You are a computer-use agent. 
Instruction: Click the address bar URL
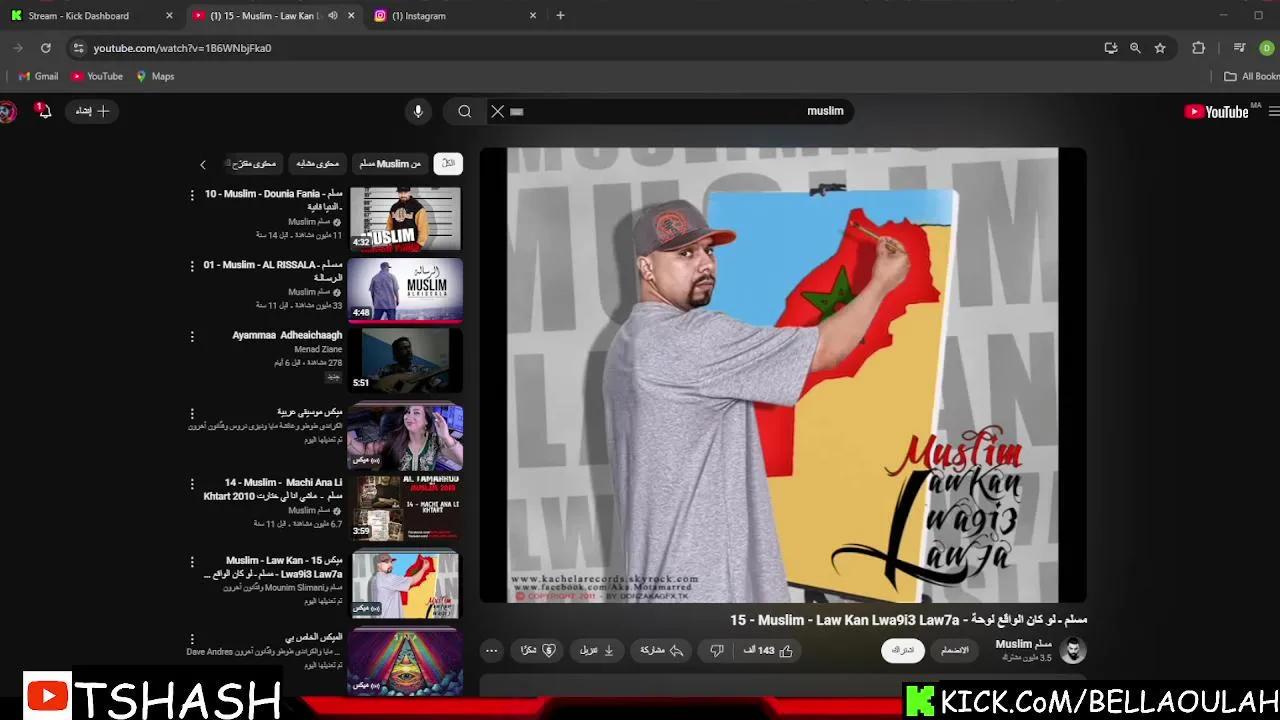[182, 48]
